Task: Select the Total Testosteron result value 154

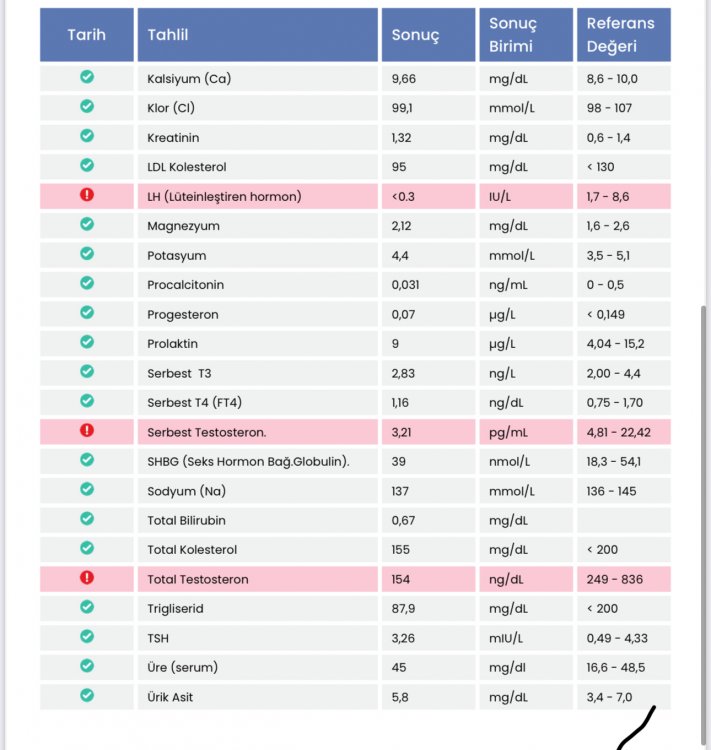Action: point(400,579)
